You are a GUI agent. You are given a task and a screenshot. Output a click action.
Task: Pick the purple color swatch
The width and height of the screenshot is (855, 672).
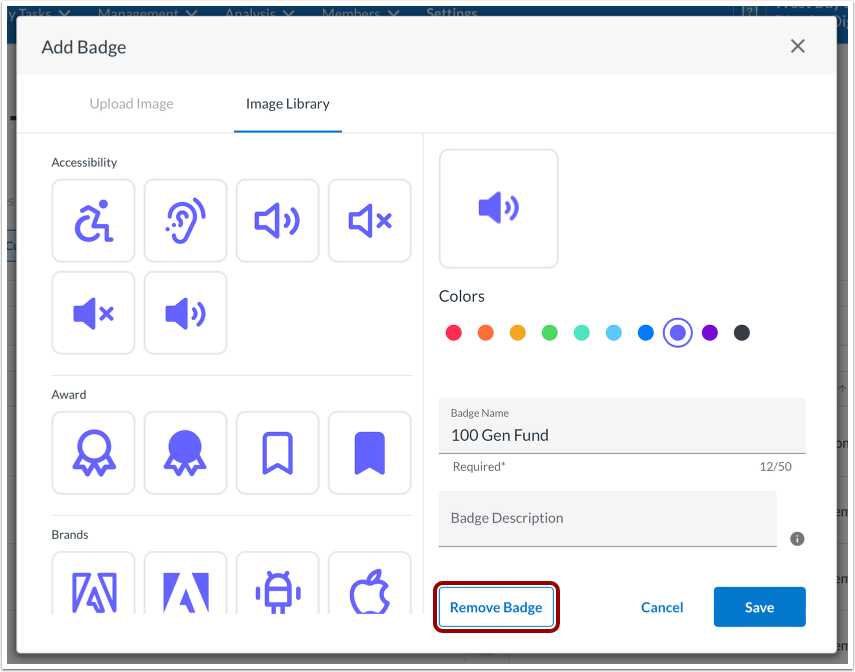(709, 333)
